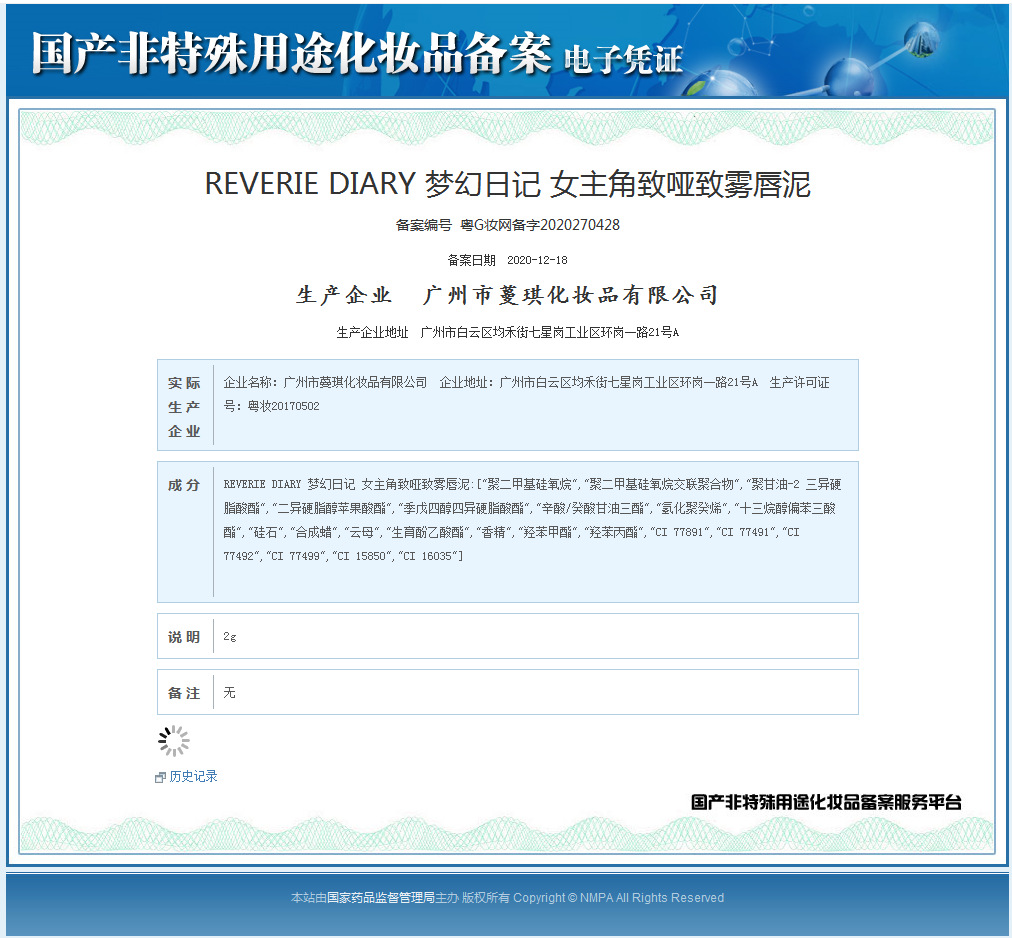The width and height of the screenshot is (1012, 938).
Task: Click manufacturer address line below 生产企业 heading
Action: (507, 332)
